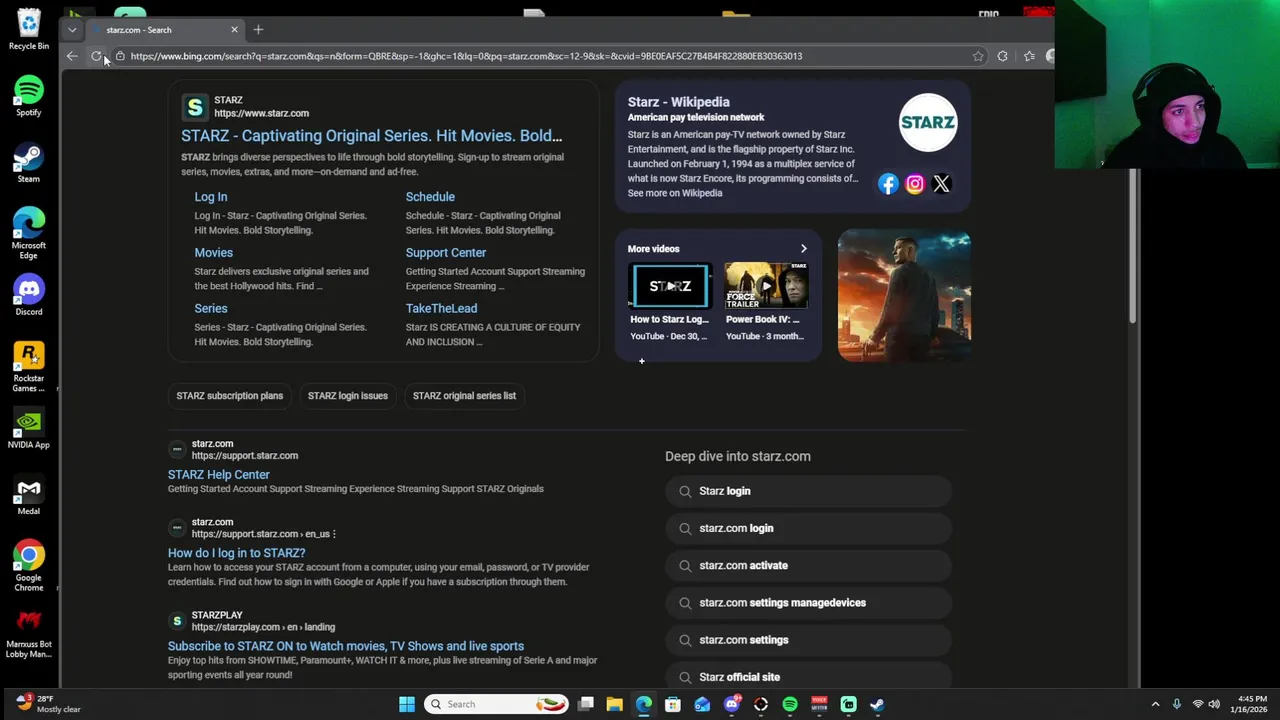1280x720 pixels.
Task: Open Marnuxs Bot Lobby Manager desktop shortcut
Action: point(29,634)
